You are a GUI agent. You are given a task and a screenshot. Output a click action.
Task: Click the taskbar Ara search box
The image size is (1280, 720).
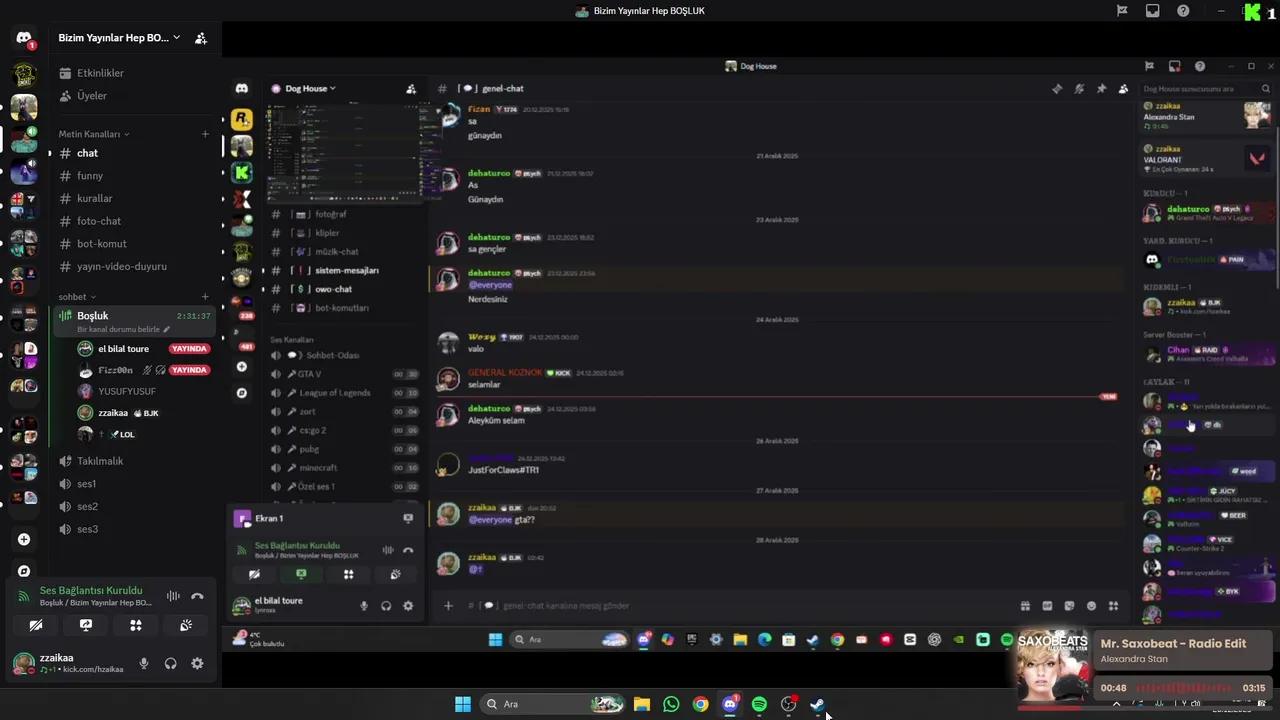coord(551,704)
